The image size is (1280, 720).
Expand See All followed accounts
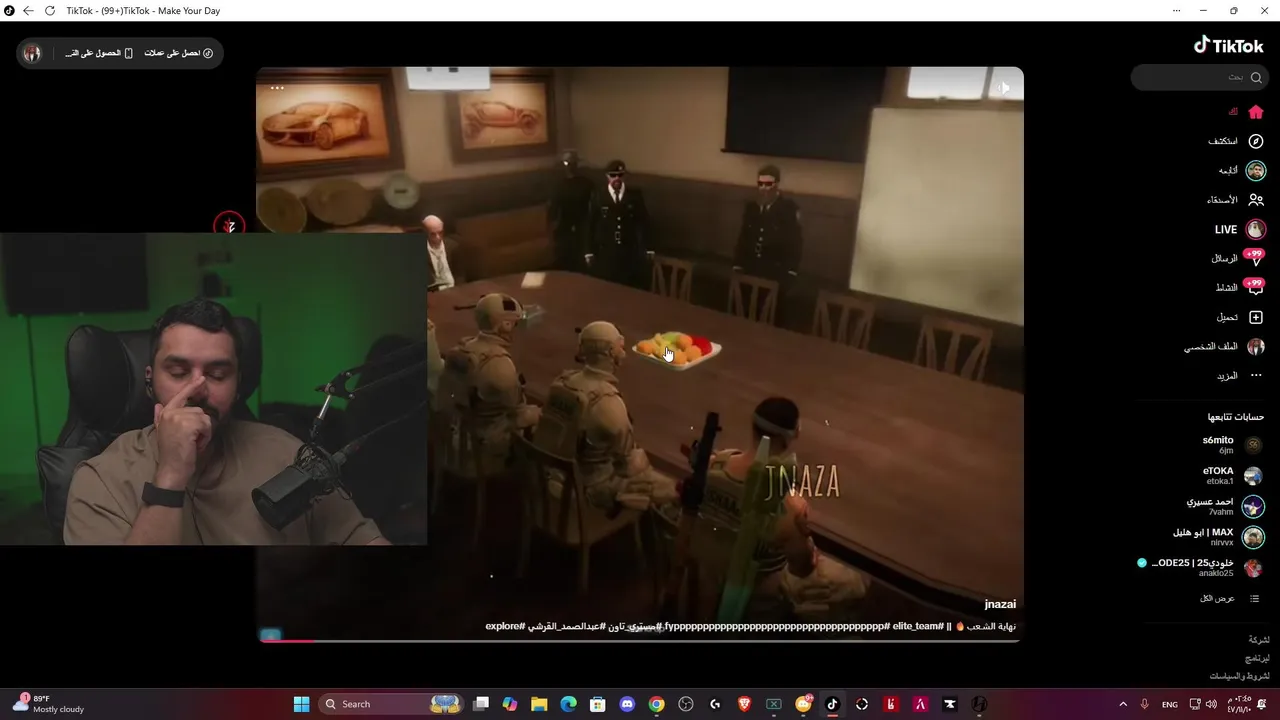(x=1230, y=598)
